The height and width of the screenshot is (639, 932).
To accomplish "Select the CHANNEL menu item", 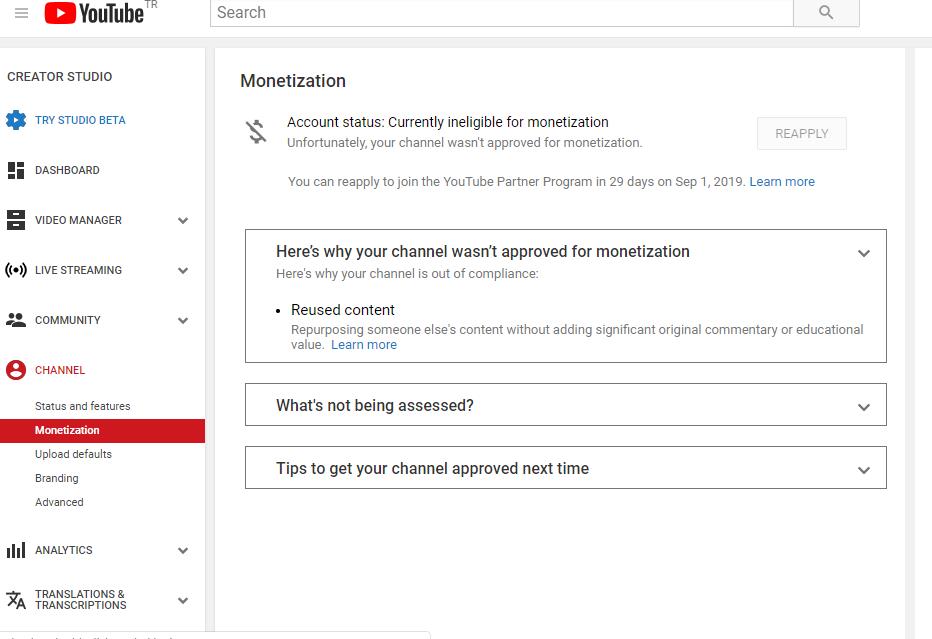I will 60,370.
